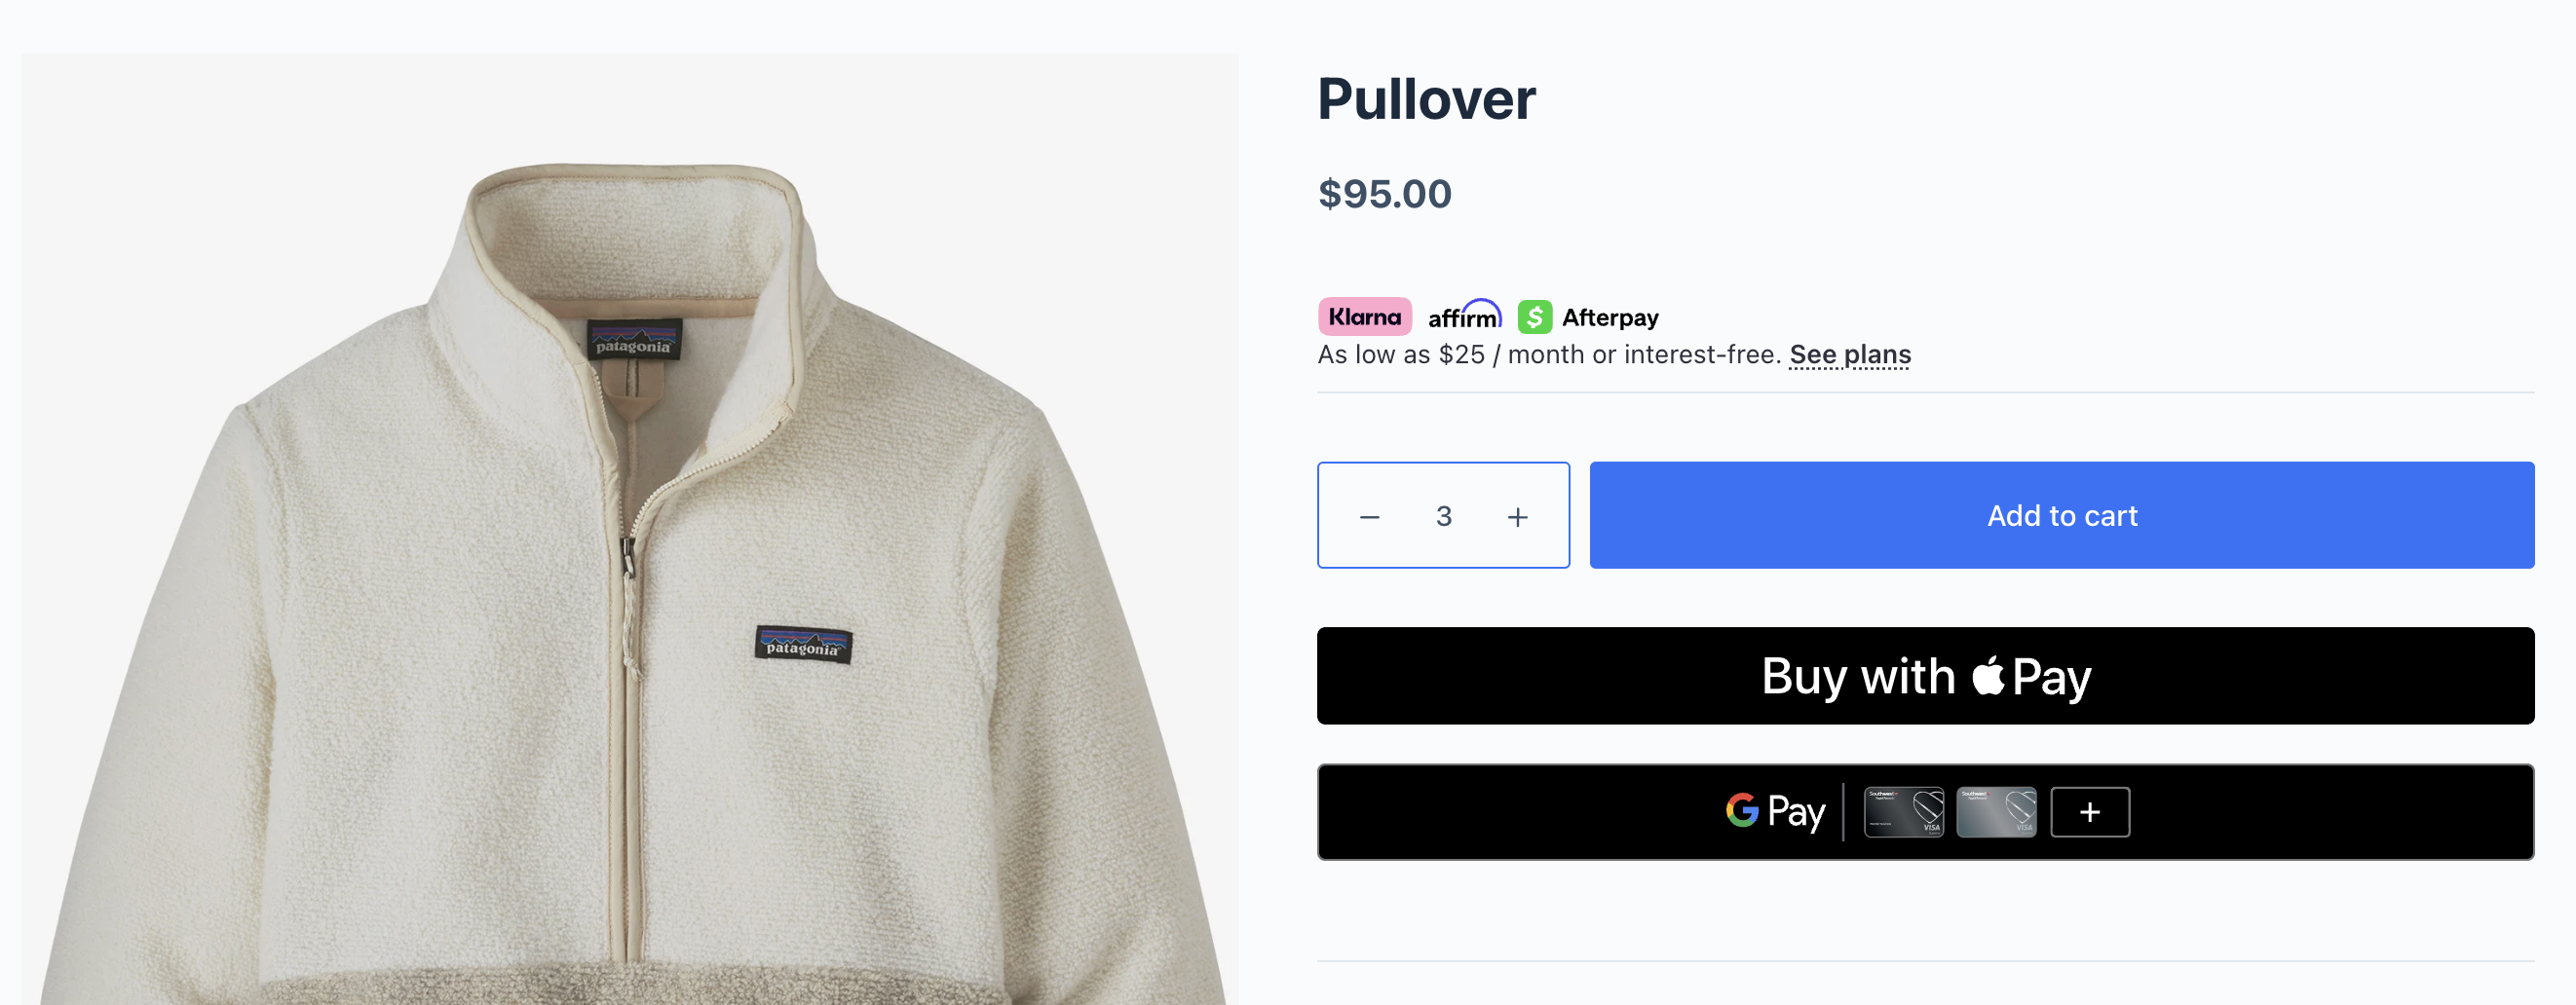This screenshot has width=2576, height=1005.
Task: Add a new card in Google Pay
Action: pyautogui.click(x=2089, y=812)
